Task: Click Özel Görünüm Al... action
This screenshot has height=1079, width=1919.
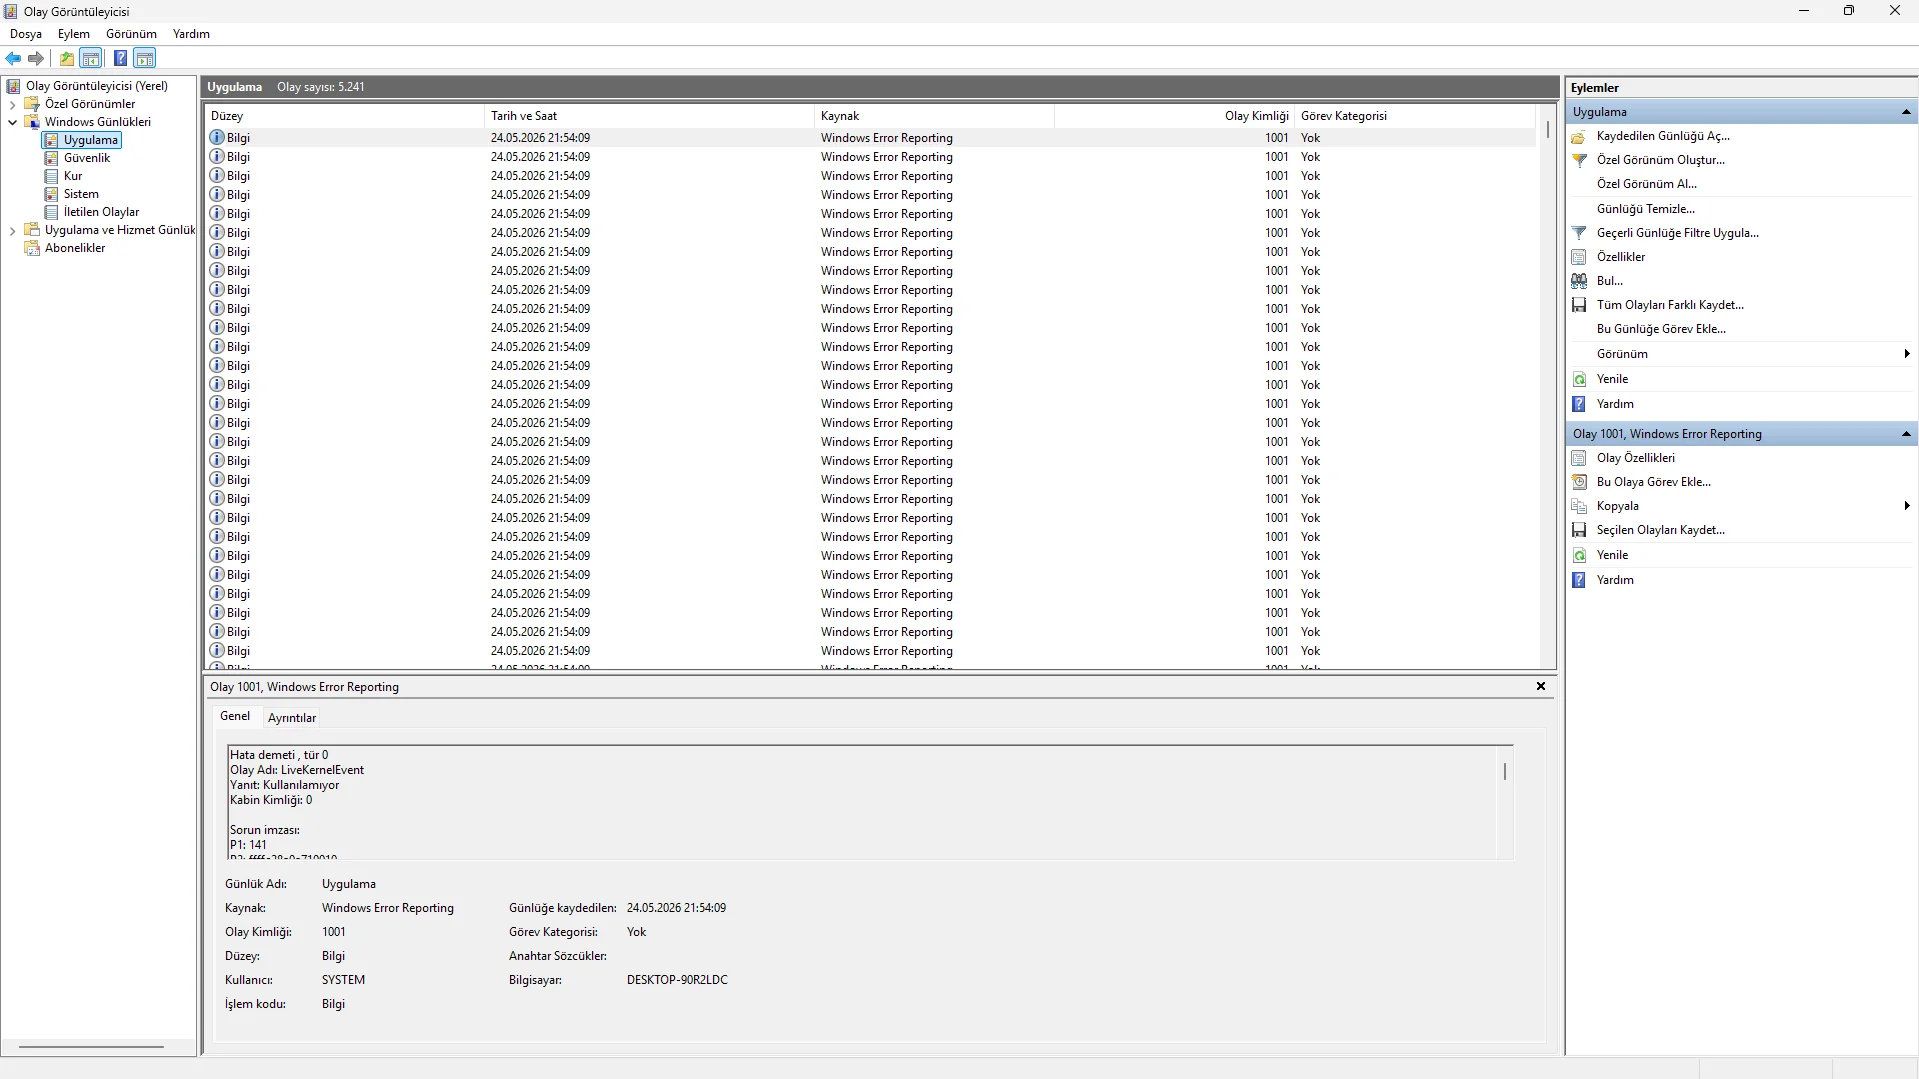Action: [1646, 184]
